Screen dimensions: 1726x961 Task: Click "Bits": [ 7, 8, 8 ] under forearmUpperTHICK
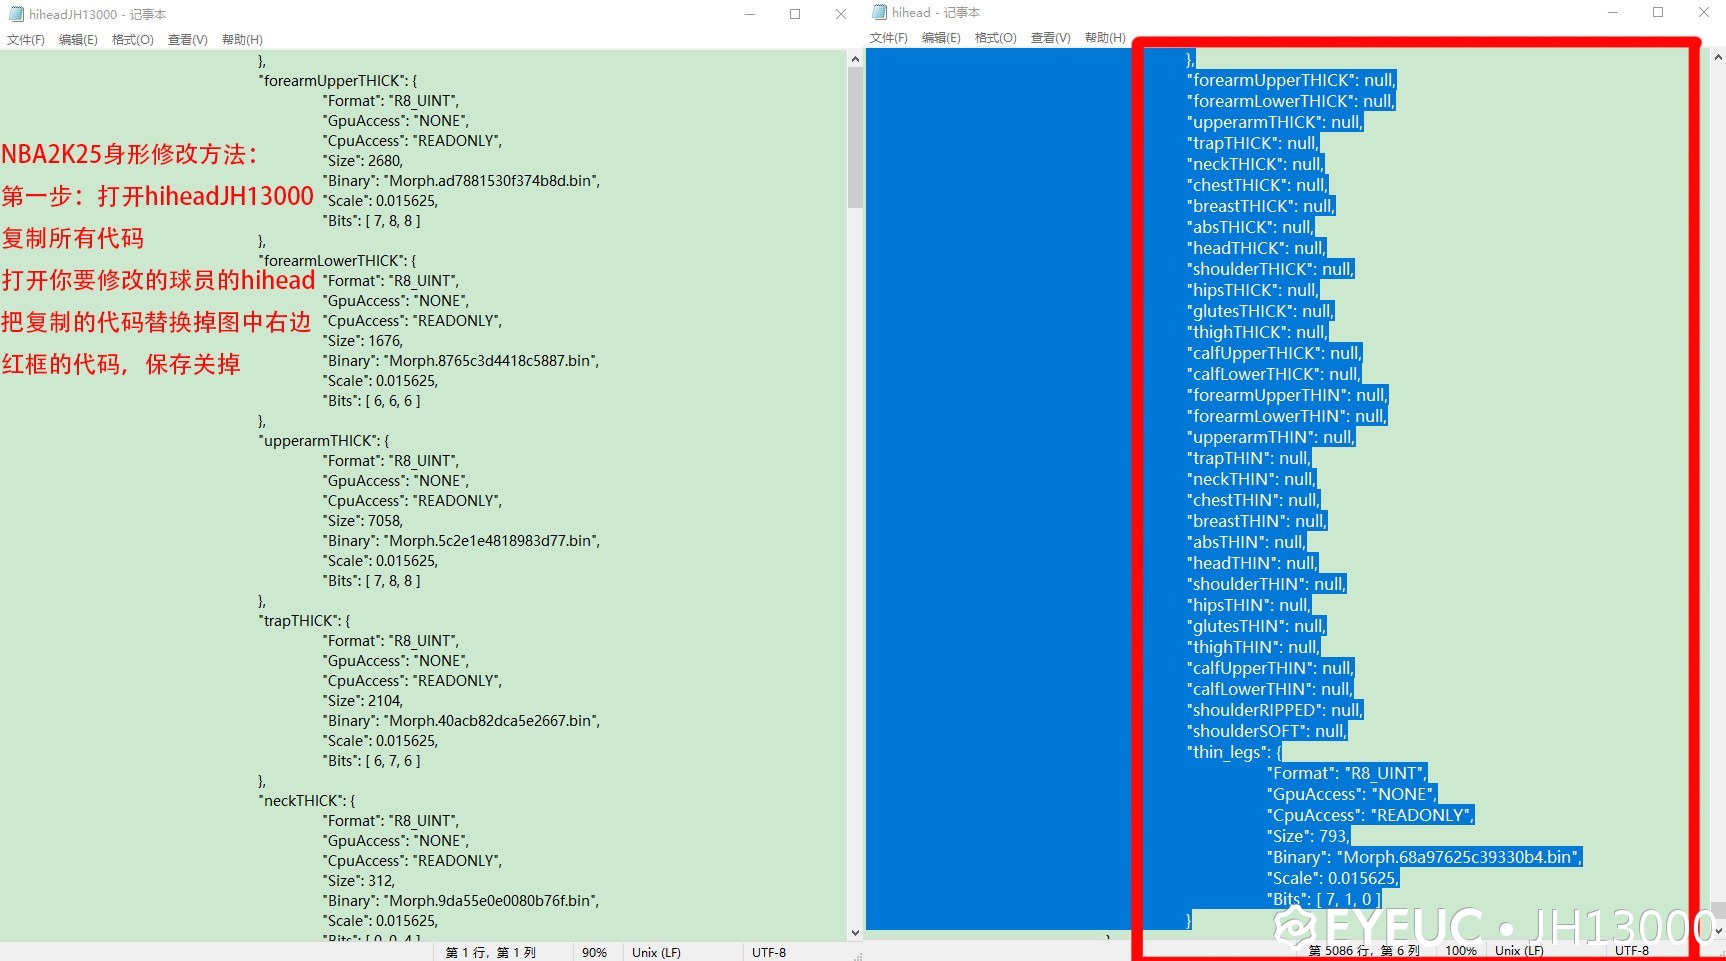(x=372, y=221)
